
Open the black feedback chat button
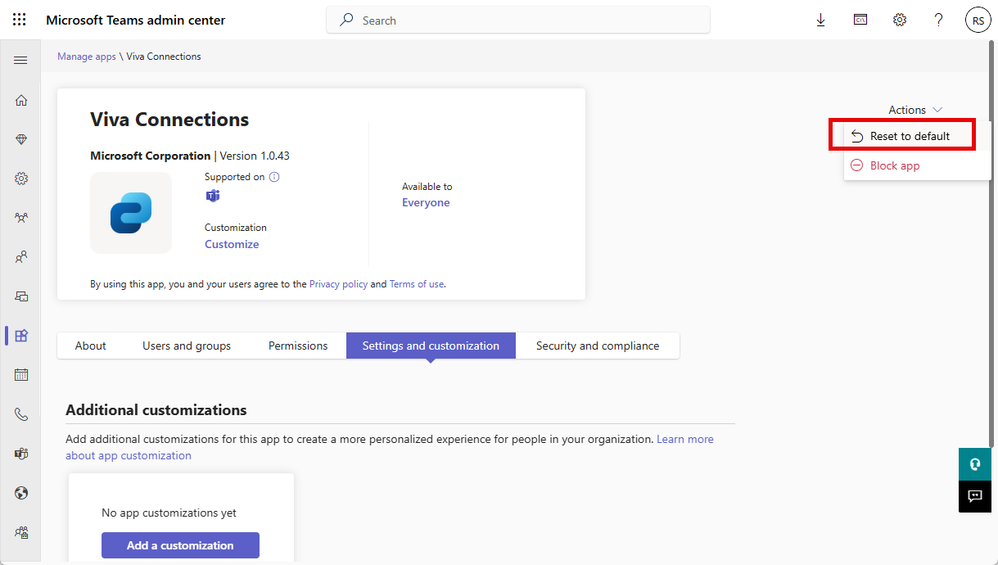(974, 496)
